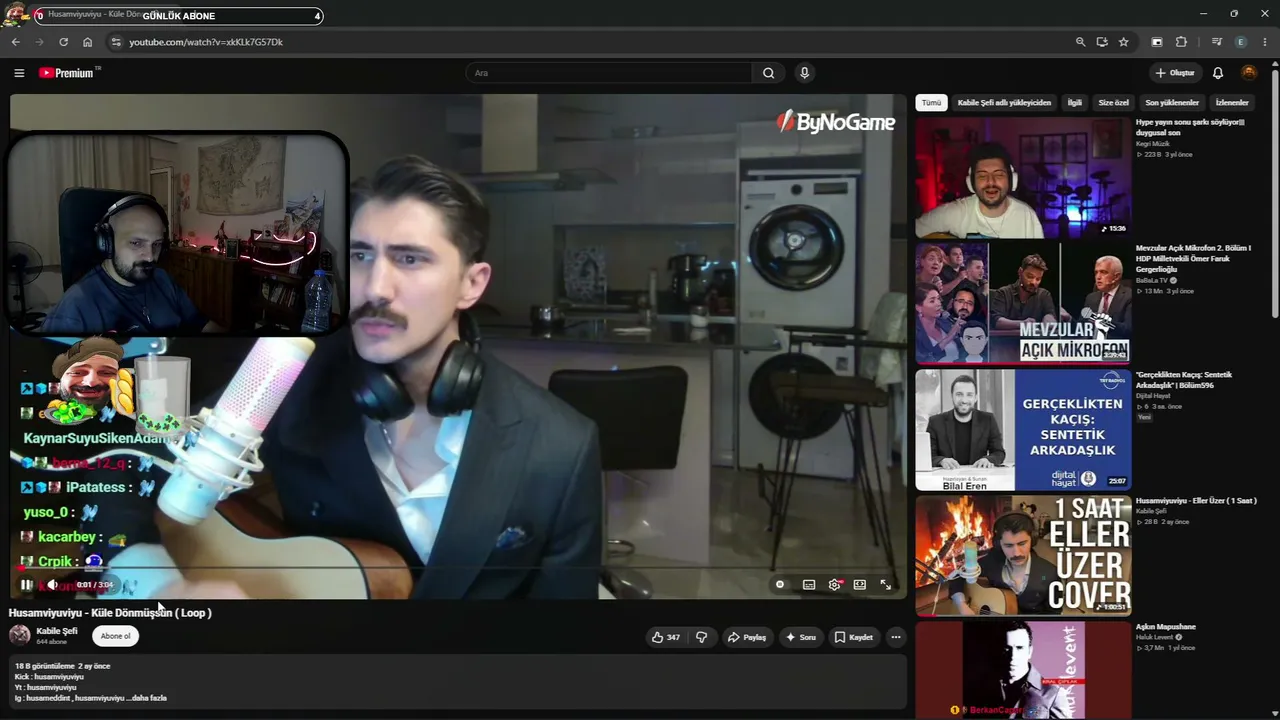Install the page as an app

coord(1102,42)
